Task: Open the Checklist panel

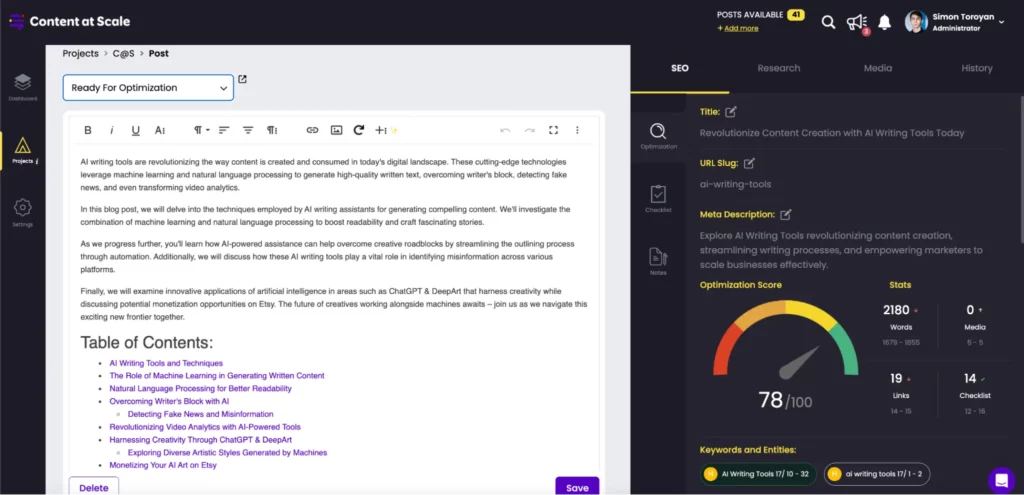Action: (658, 199)
